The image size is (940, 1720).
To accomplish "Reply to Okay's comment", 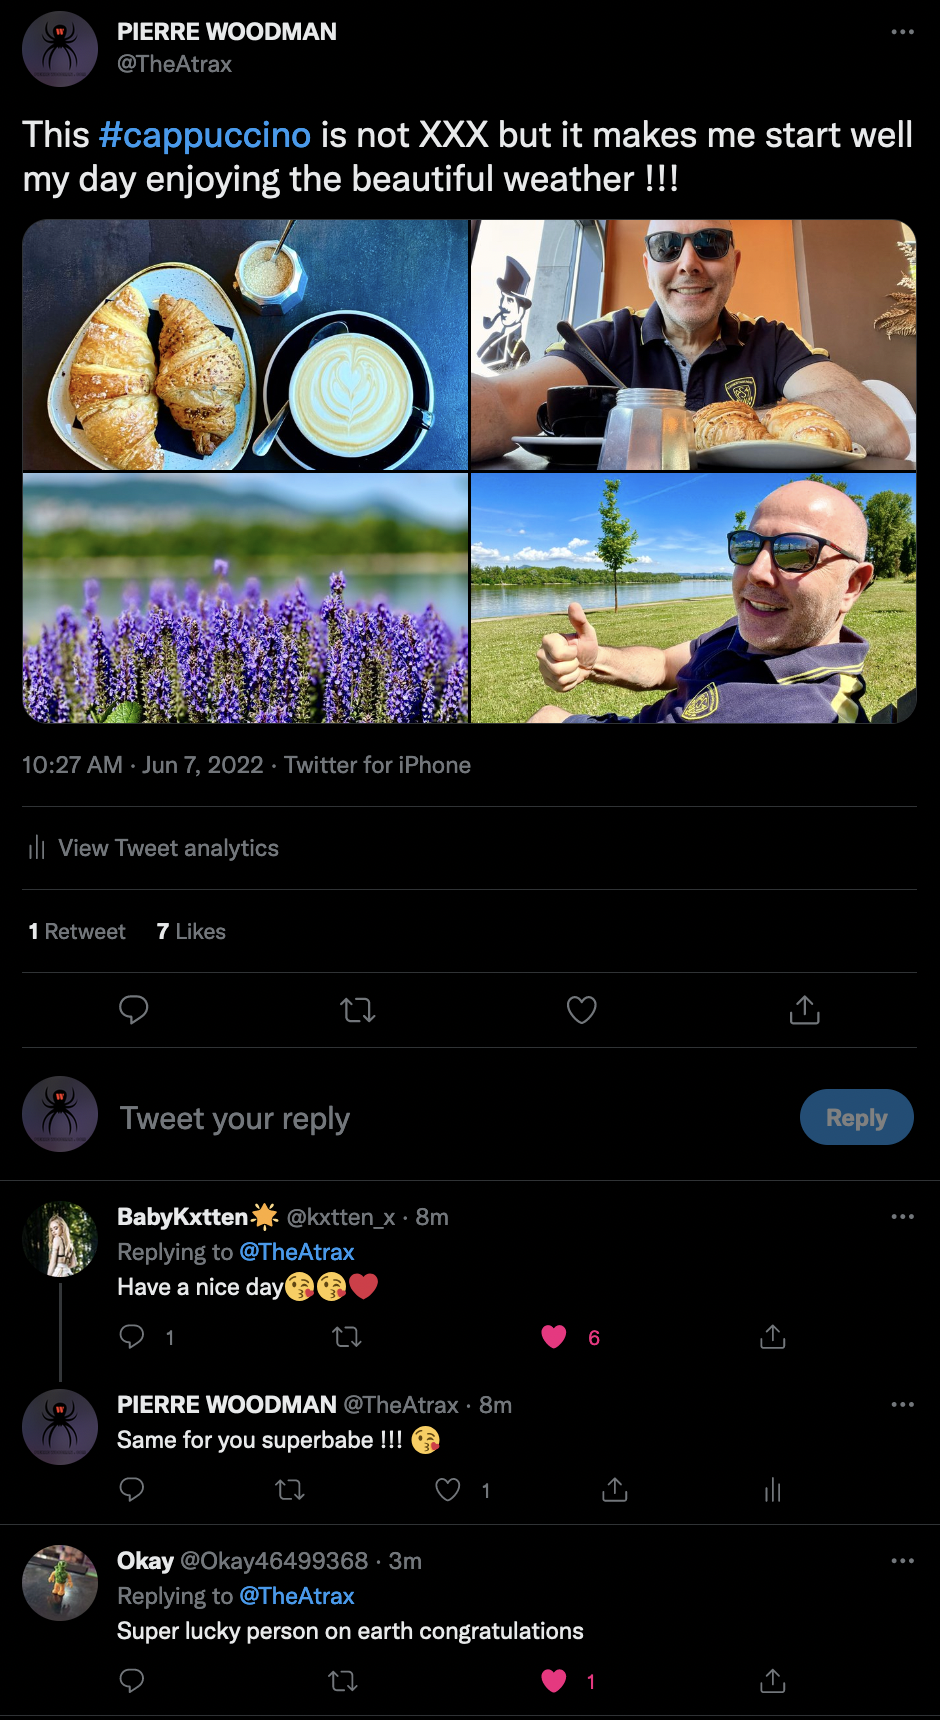I will pos(132,1681).
